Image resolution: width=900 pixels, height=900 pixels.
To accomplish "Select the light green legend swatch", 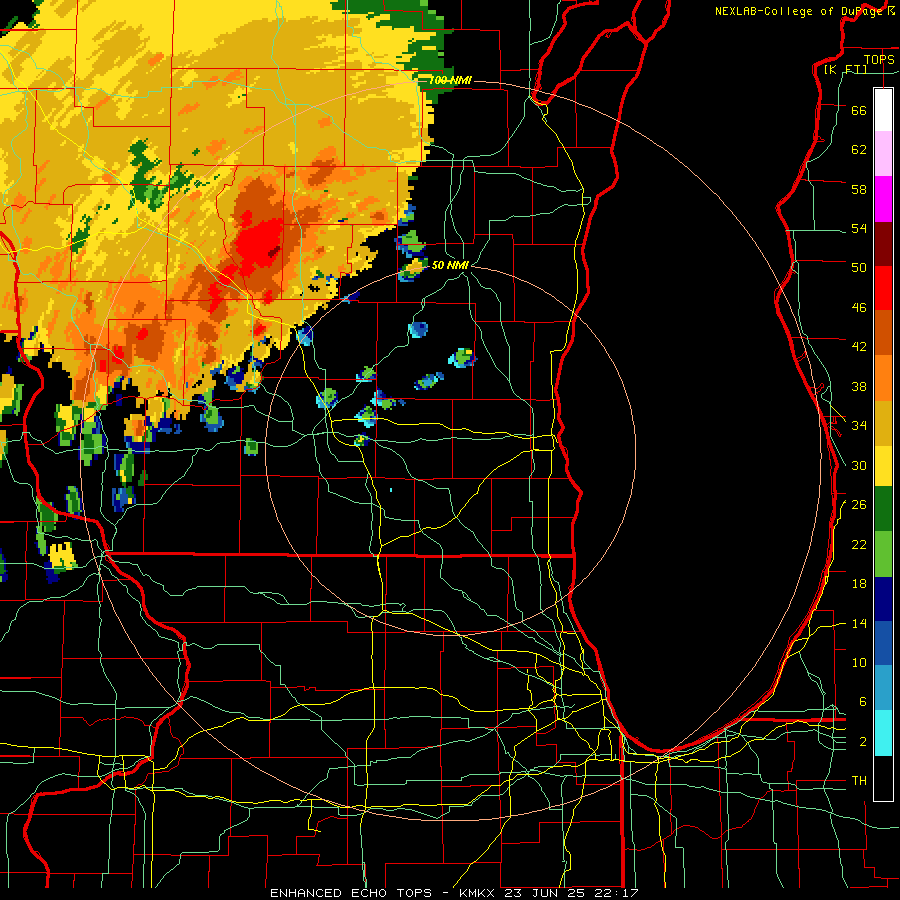I will coord(883,554).
